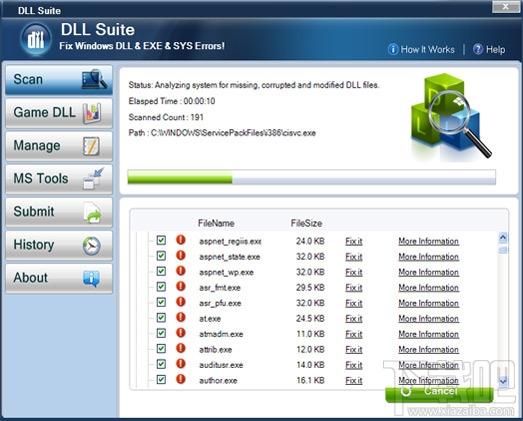
Task: Select the asr_pfu.exe file name
Action: tap(220, 303)
